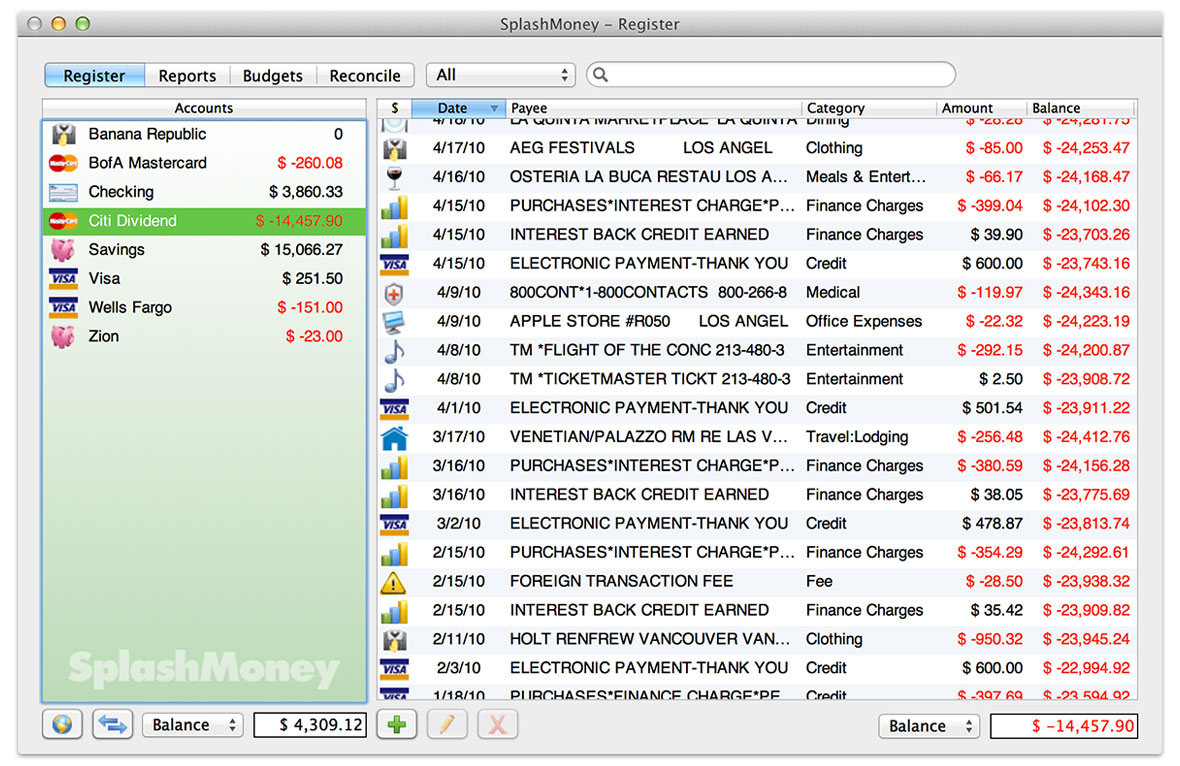Click the Visa card icon beside Wells Fargo
The width and height of the screenshot is (1180, 766).
(x=63, y=308)
